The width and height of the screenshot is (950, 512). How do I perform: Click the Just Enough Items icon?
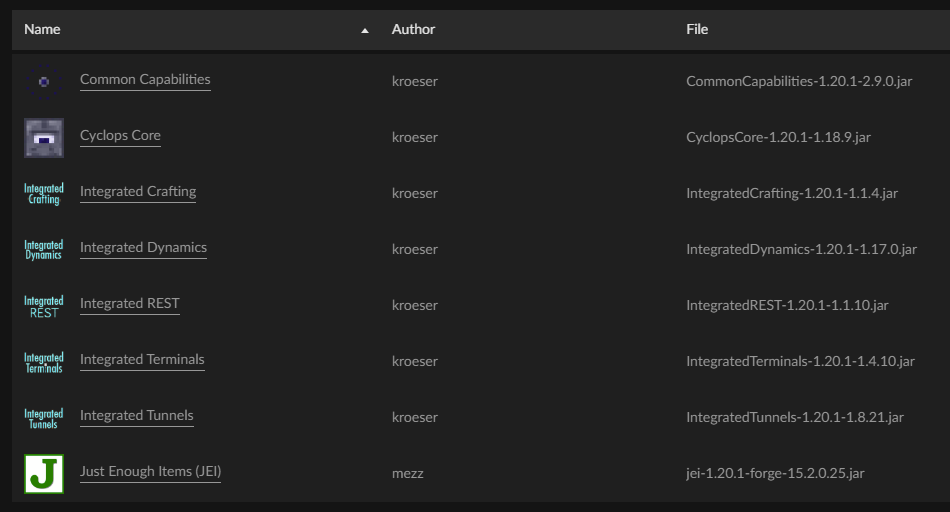tap(43, 473)
